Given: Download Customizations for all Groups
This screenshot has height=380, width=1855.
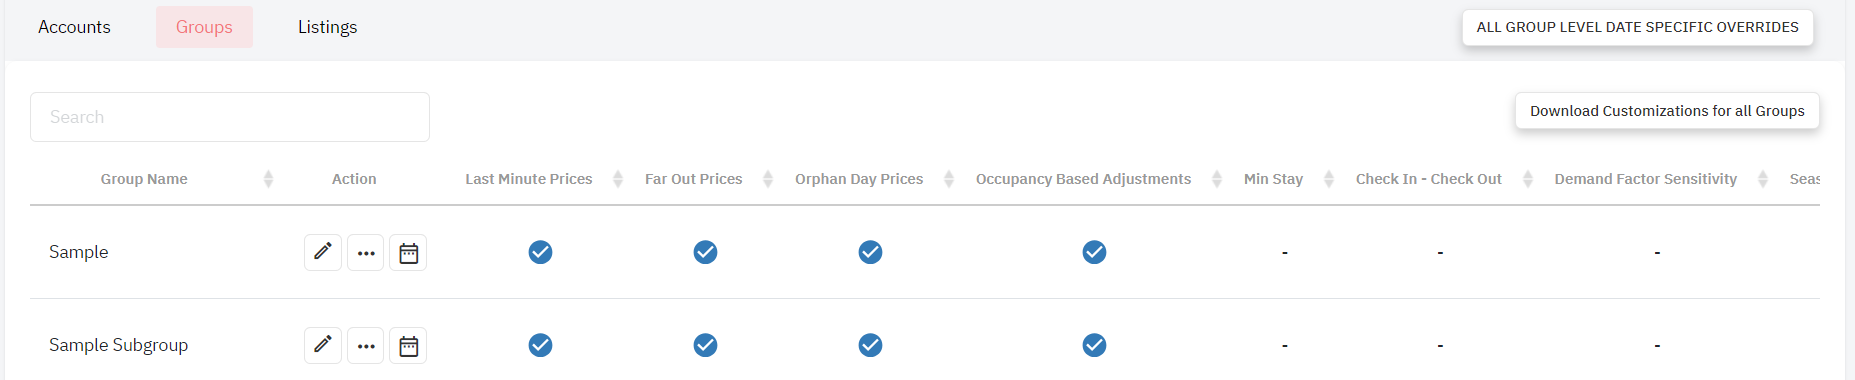Looking at the screenshot, I should point(1667,111).
